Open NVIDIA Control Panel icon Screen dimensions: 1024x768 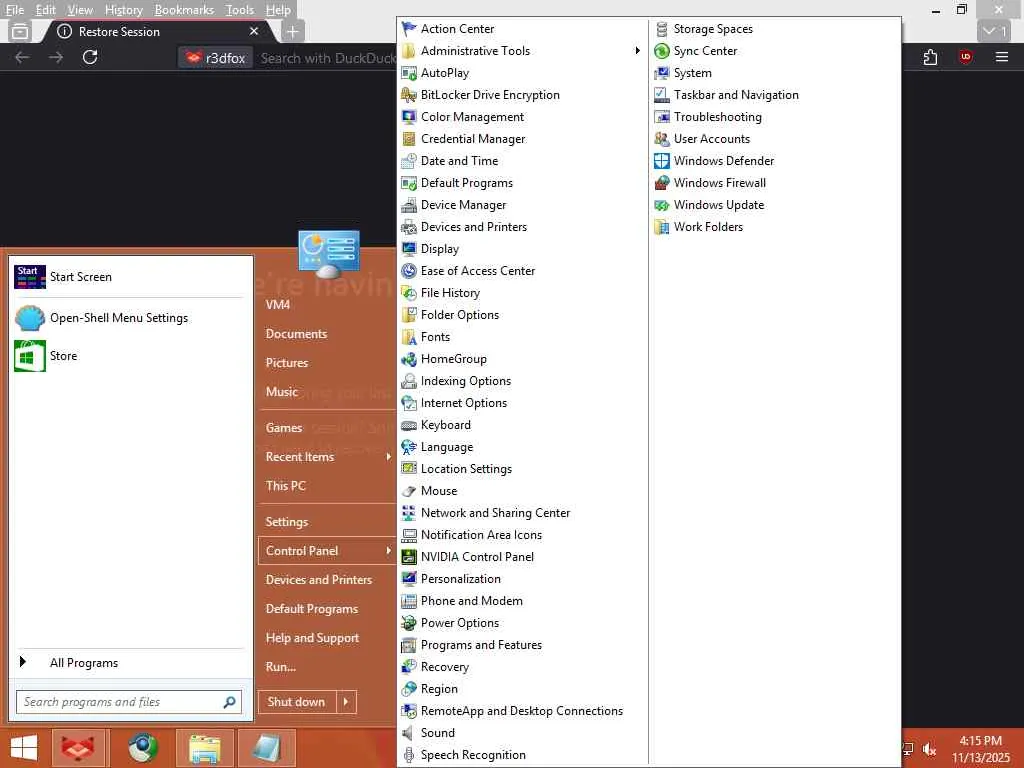409,557
